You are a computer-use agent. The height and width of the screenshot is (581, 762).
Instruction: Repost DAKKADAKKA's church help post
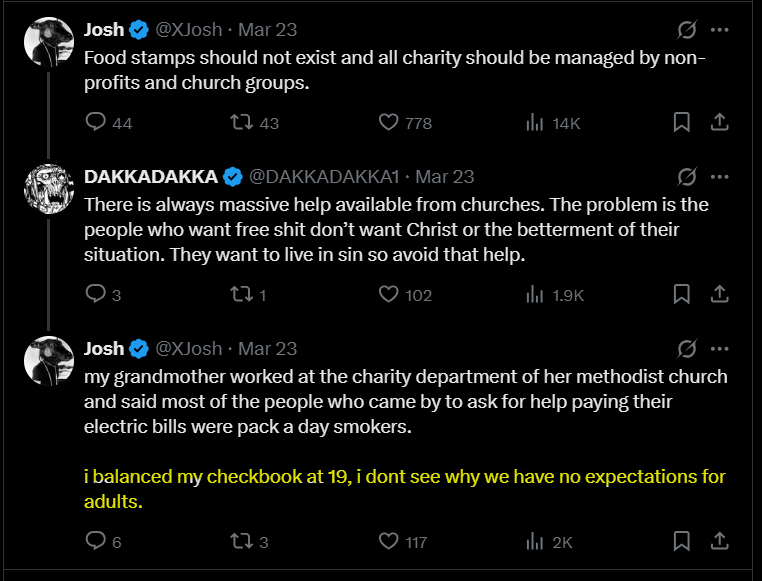tap(242, 294)
